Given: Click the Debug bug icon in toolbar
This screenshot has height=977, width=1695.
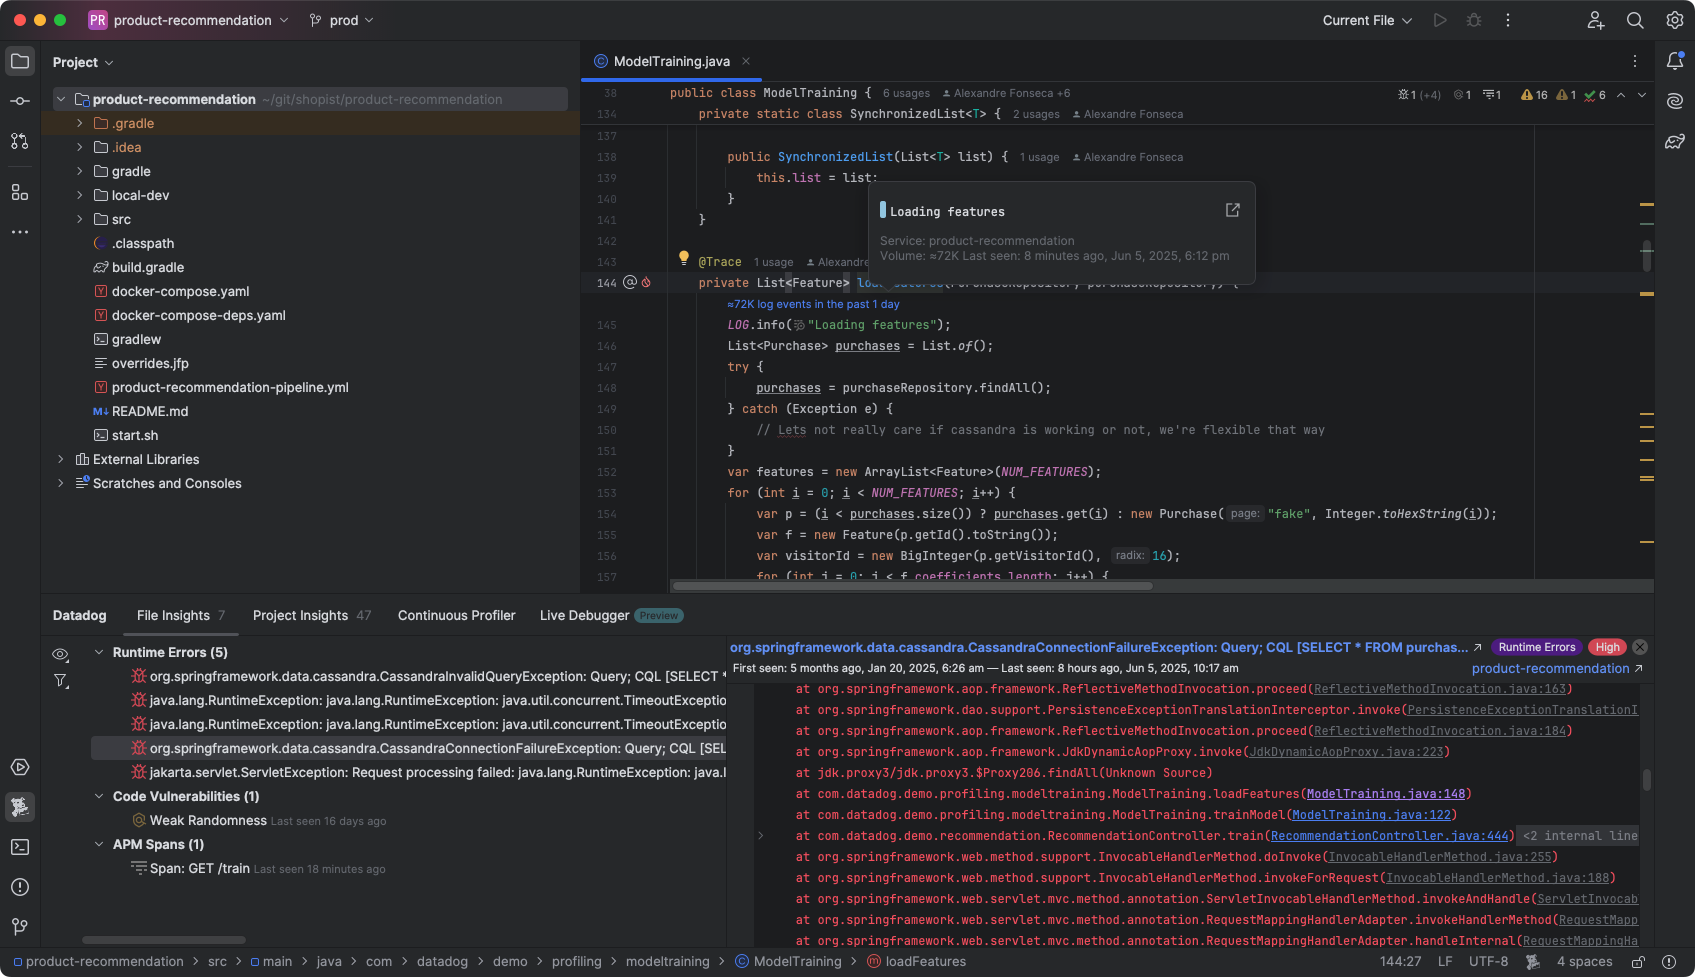Looking at the screenshot, I should [1474, 20].
